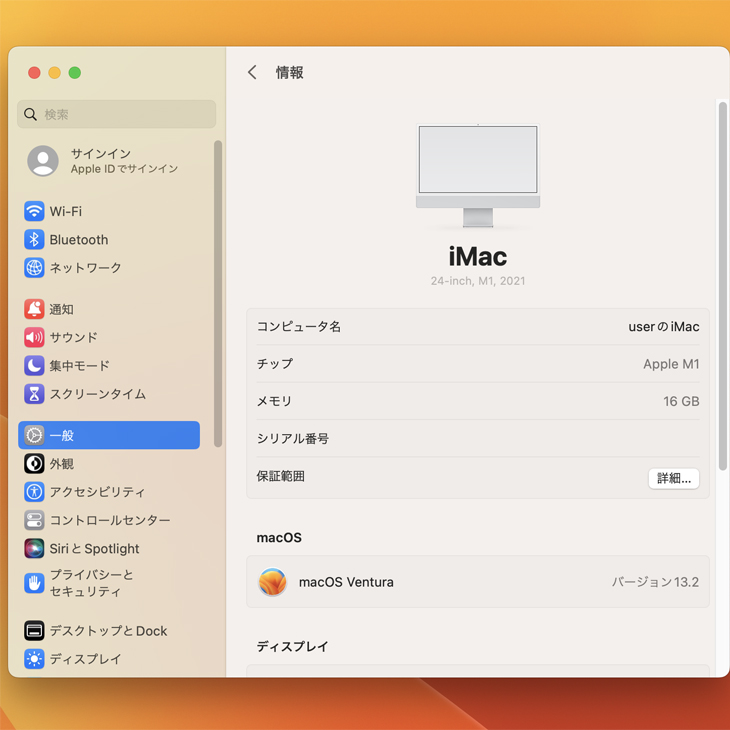Open アクセシビリティ settings label
The height and width of the screenshot is (730, 730).
(97, 492)
